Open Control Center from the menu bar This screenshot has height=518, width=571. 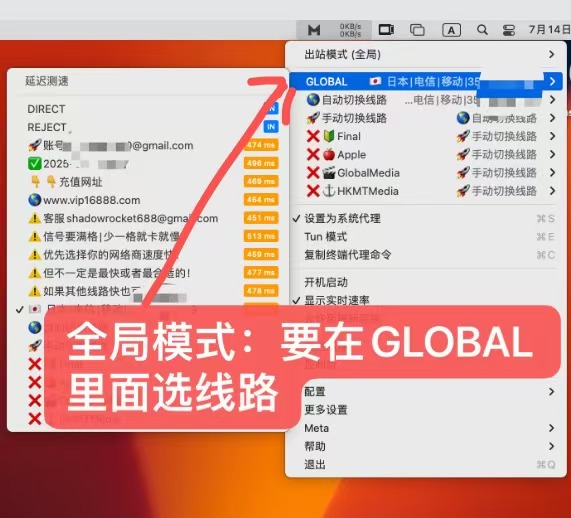click(x=508, y=30)
